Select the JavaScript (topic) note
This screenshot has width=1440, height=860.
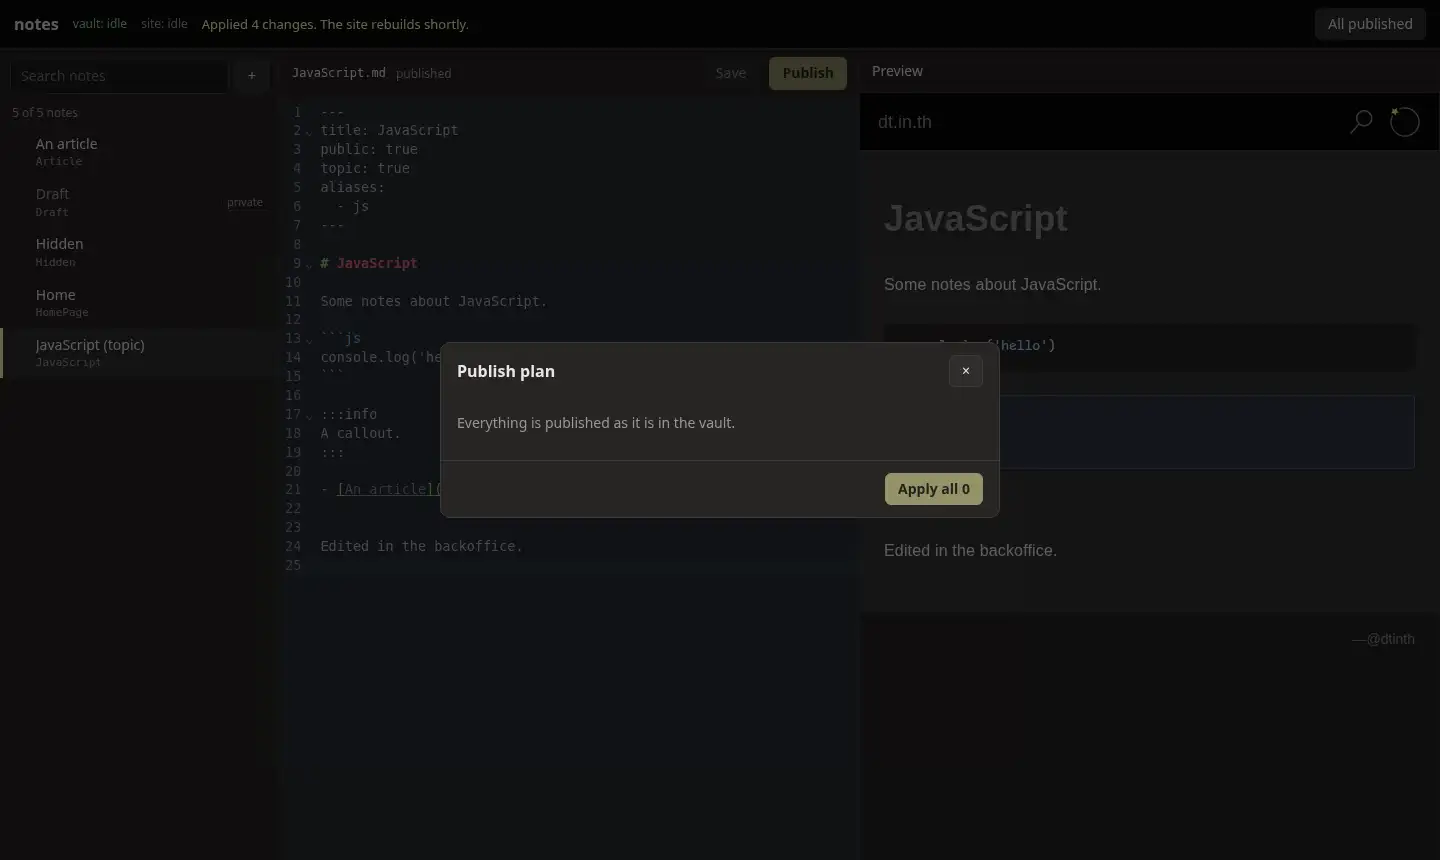(138, 353)
